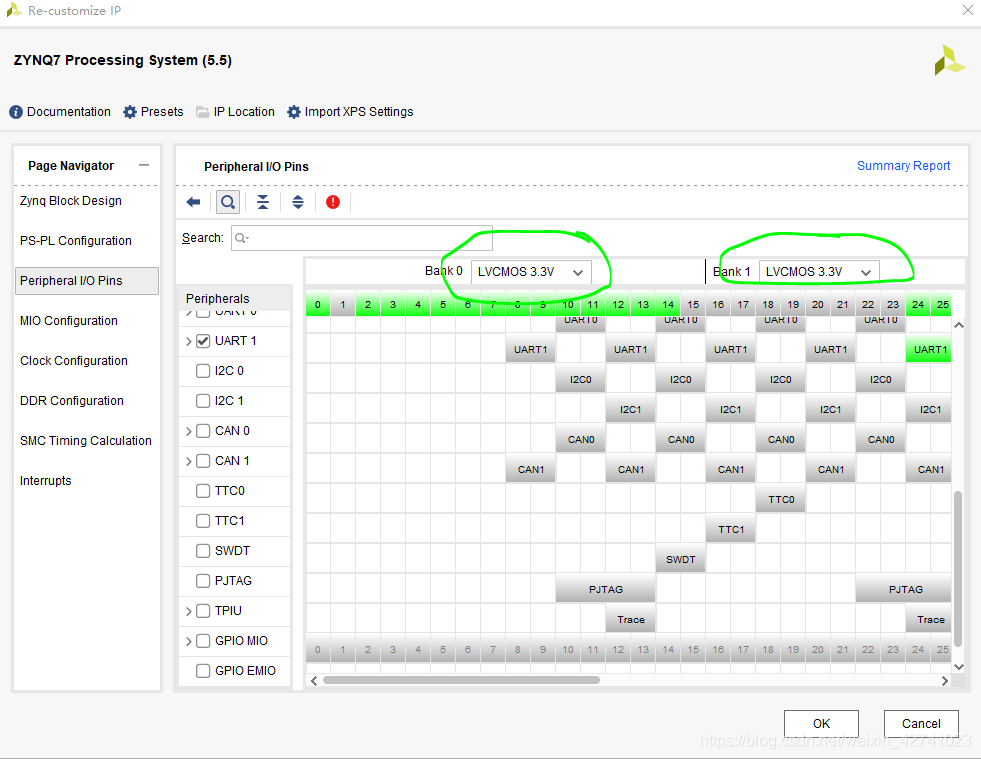Enable the PJTAG checkbox
Viewport: 981px width, 759px height.
point(203,581)
